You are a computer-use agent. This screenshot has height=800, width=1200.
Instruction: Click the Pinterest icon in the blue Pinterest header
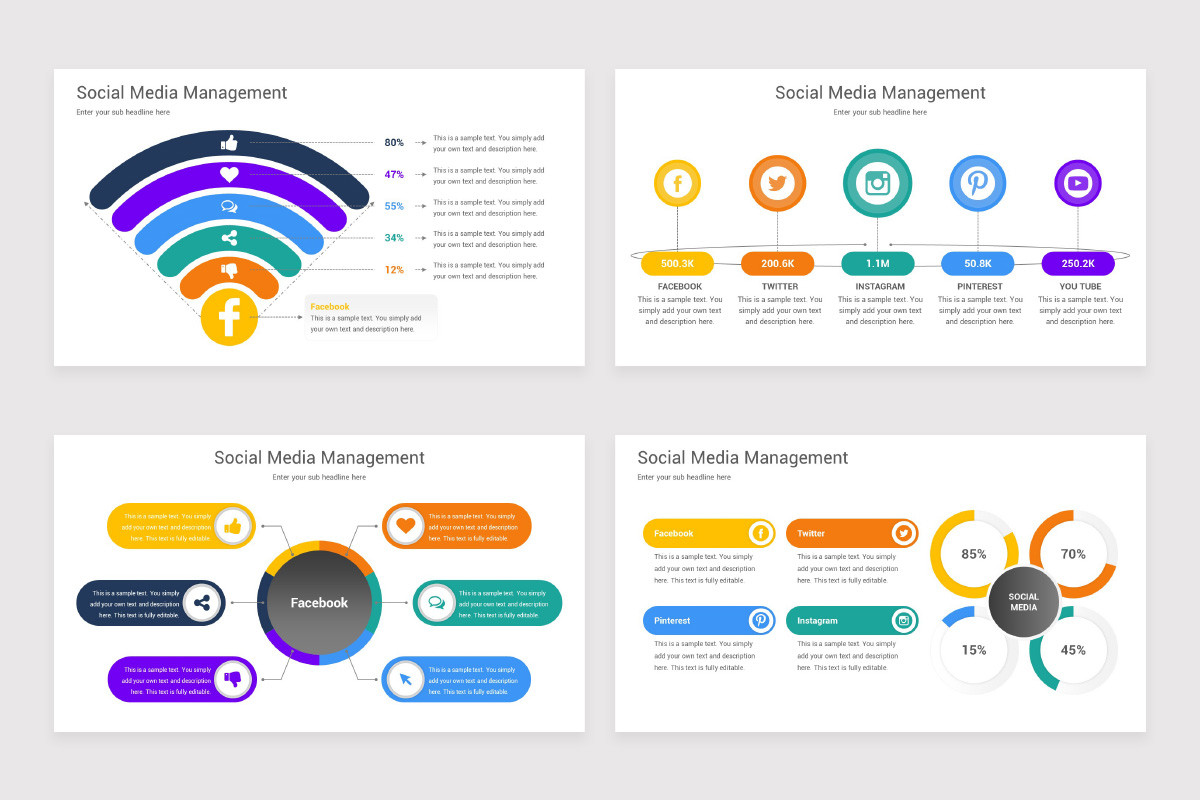coord(761,620)
